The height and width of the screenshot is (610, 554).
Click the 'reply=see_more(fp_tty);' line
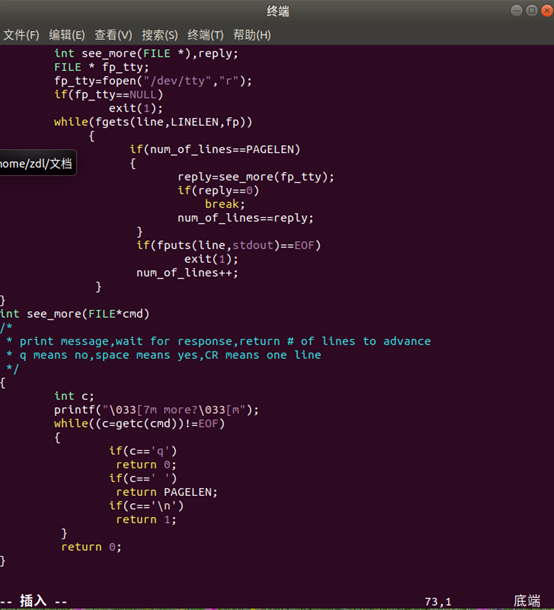pyautogui.click(x=256, y=177)
